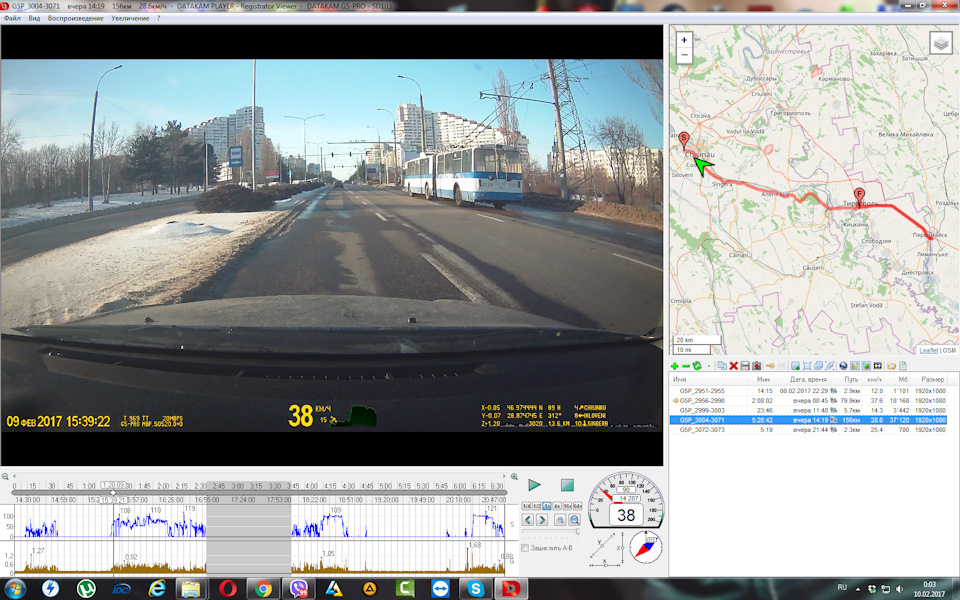Click the crop selection frame icon
Viewport: 960px width, 600px height.
(807, 366)
